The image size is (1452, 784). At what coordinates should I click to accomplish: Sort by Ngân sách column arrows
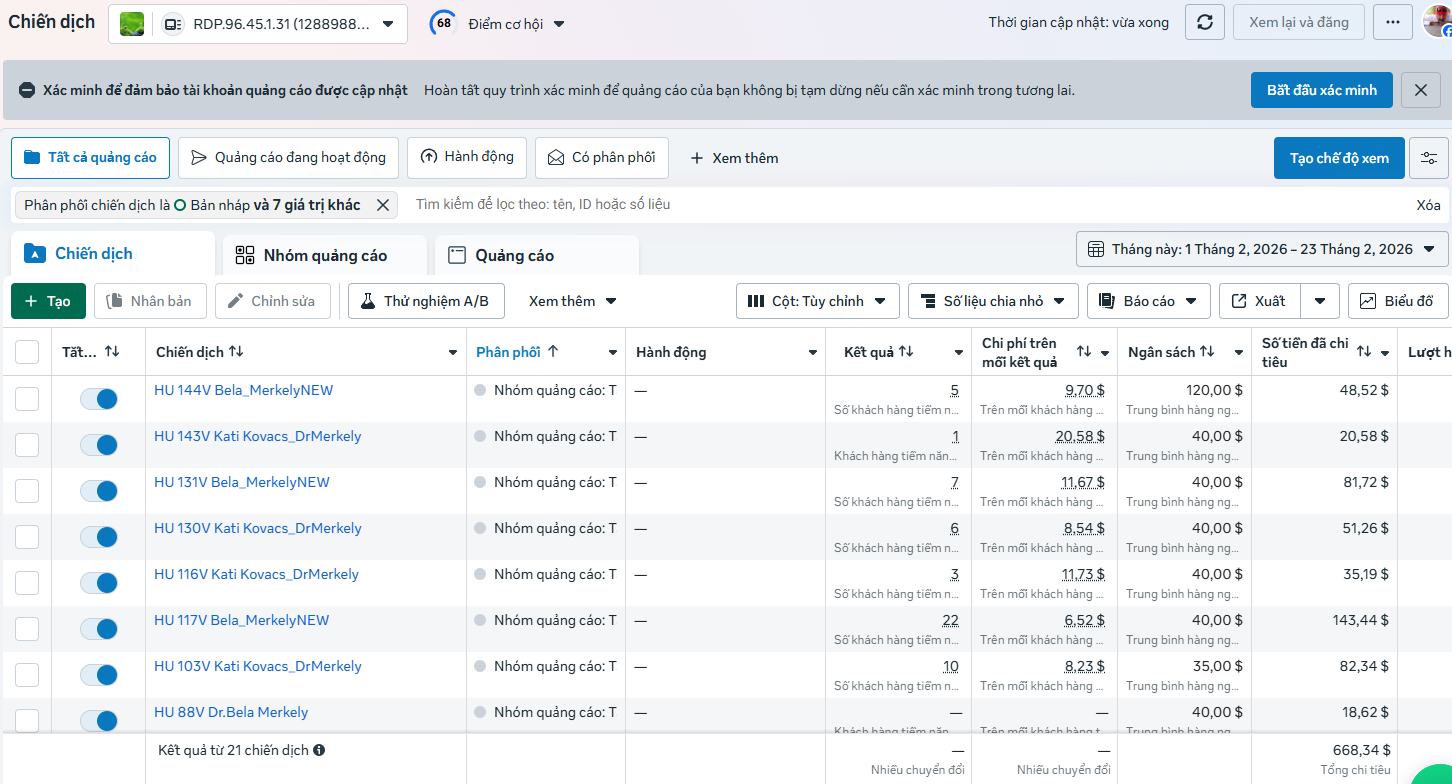1207,352
